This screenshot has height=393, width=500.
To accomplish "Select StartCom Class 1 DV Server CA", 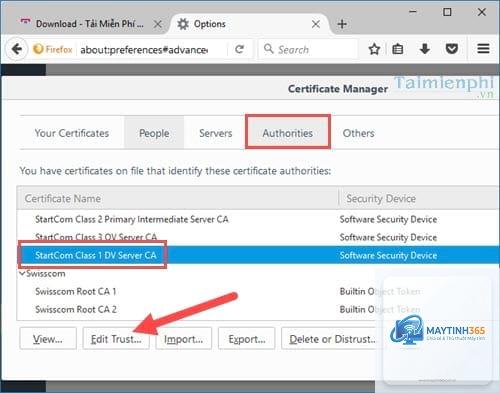I will point(96,255).
